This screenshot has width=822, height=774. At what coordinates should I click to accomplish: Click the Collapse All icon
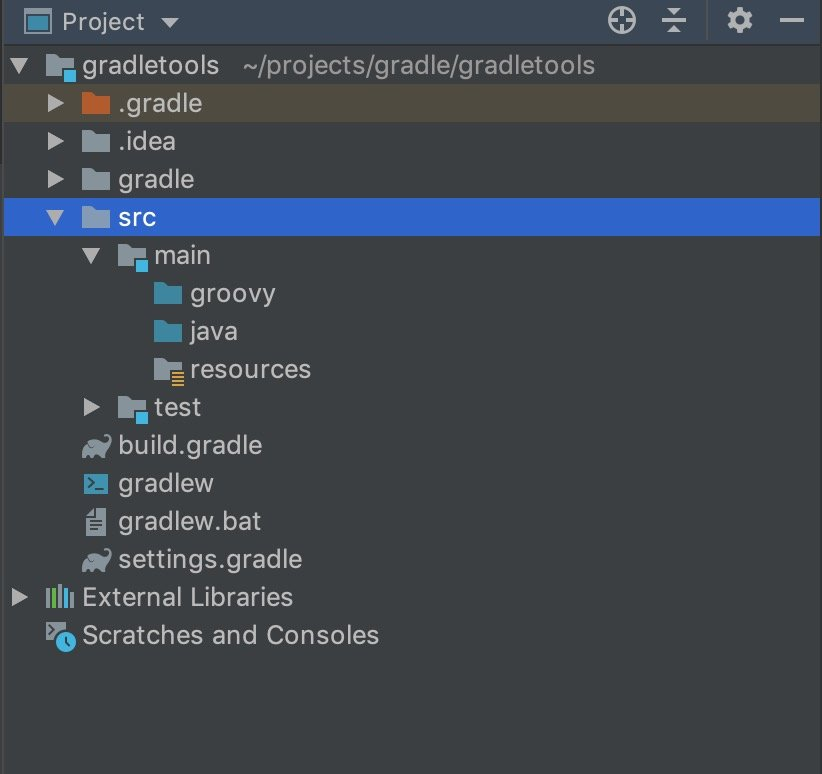[x=674, y=21]
